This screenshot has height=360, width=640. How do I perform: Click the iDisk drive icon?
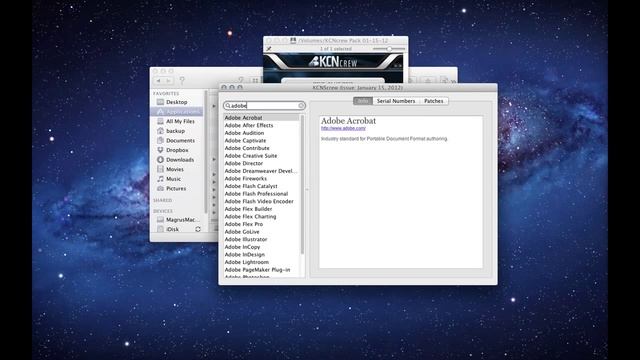pyautogui.click(x=160, y=229)
